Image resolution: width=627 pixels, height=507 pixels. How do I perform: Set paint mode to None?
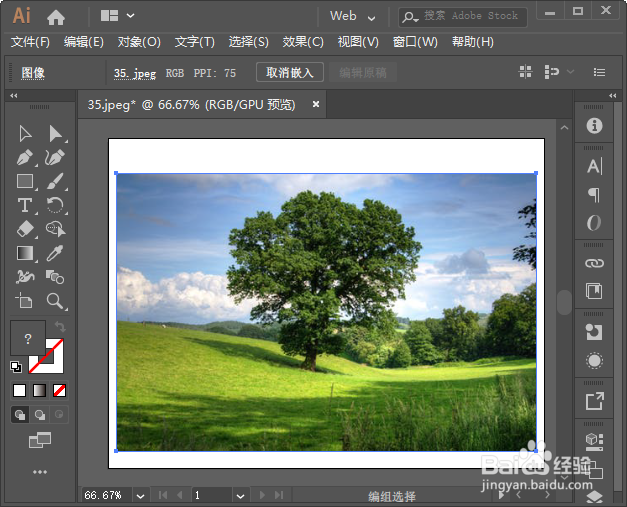(x=60, y=390)
